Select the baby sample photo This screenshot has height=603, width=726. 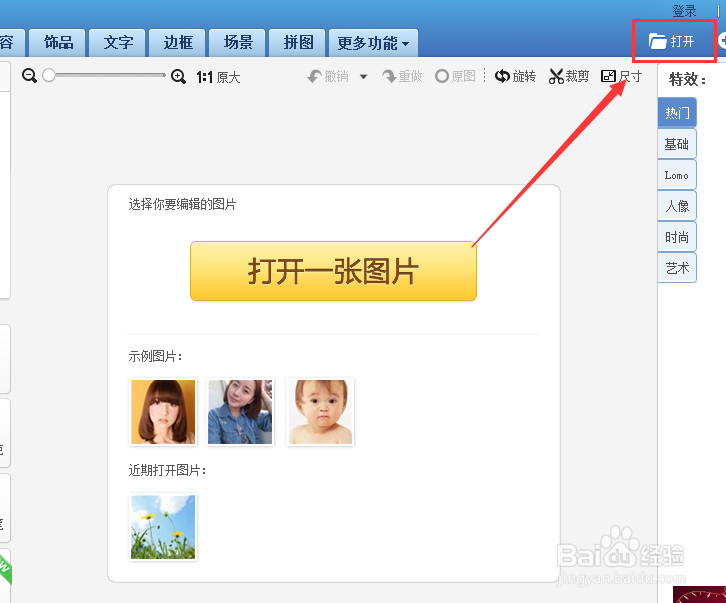pos(320,412)
